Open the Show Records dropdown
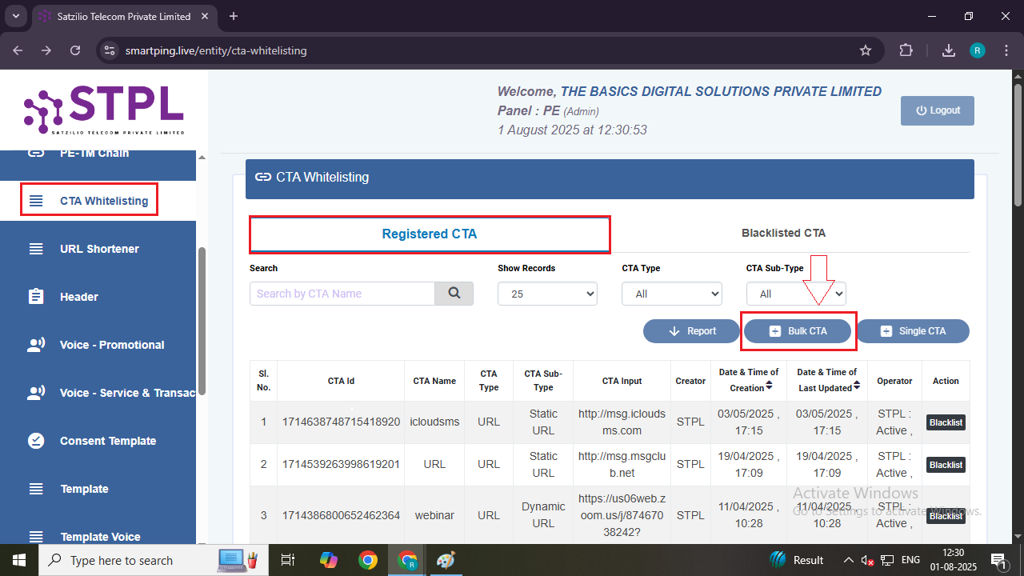The image size is (1024, 576). pyautogui.click(x=547, y=294)
